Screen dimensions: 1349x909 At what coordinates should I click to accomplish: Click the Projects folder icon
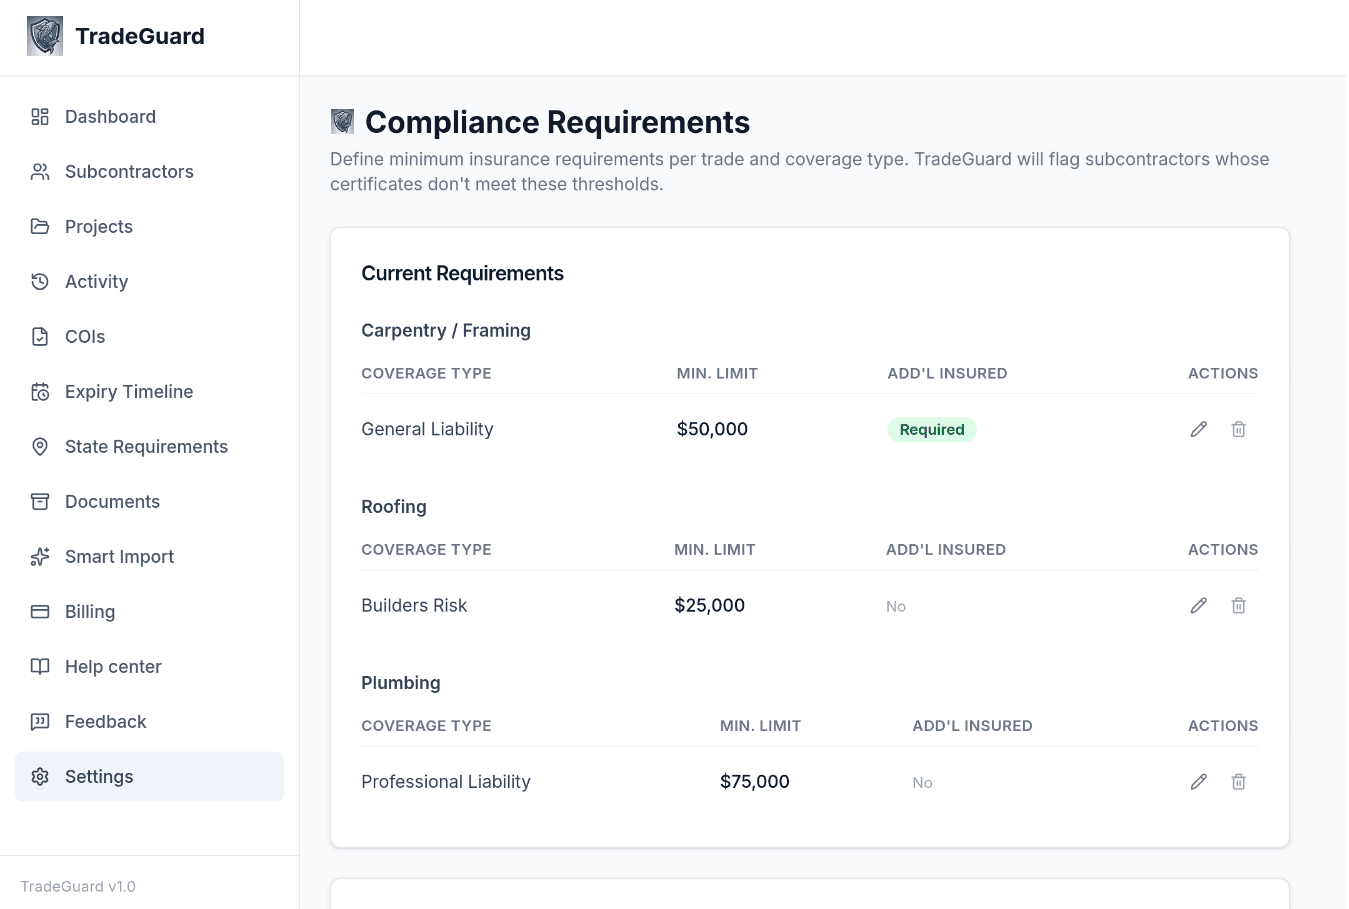pyautogui.click(x=40, y=227)
